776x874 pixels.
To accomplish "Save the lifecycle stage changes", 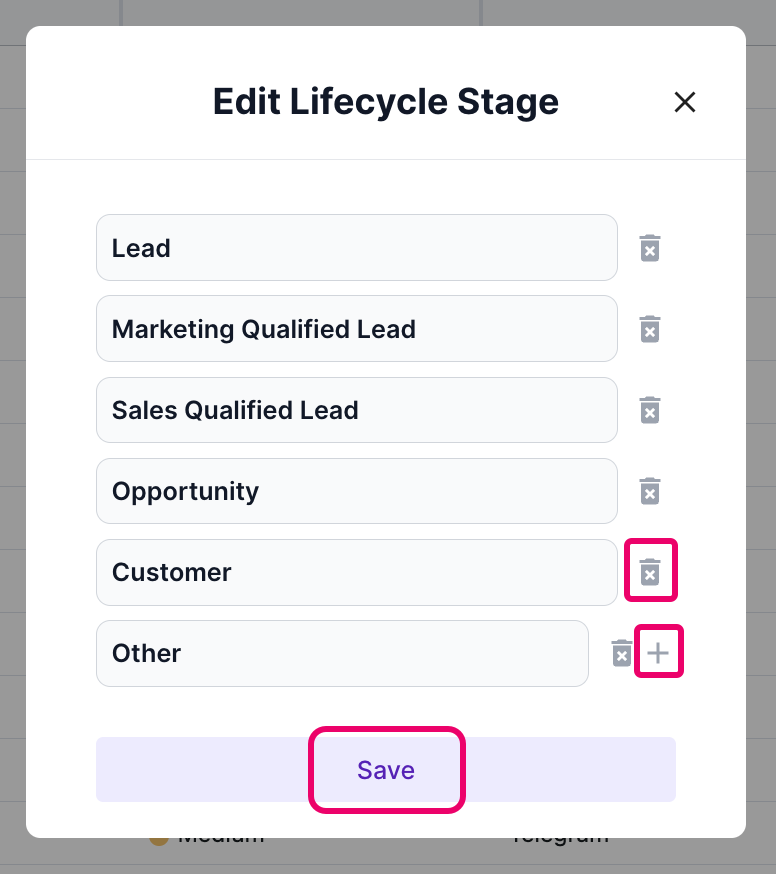I will click(386, 769).
